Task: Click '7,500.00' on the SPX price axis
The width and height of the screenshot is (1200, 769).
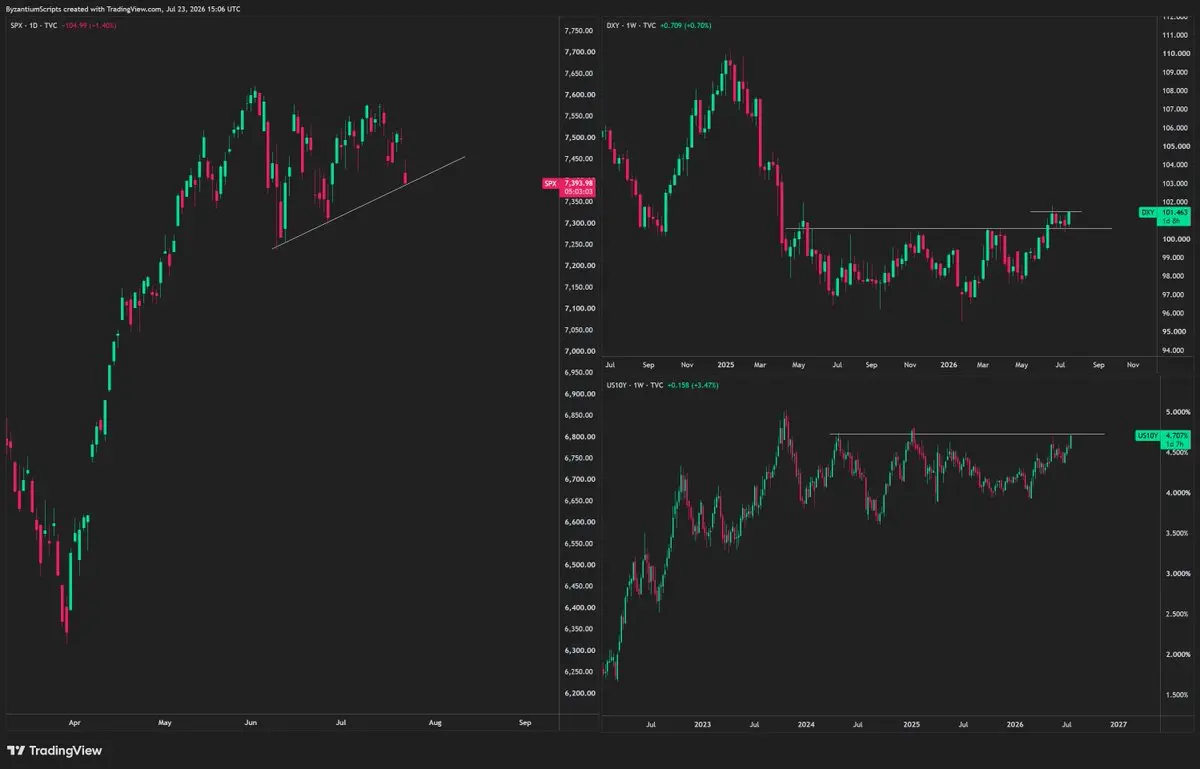Action: pyautogui.click(x=580, y=137)
